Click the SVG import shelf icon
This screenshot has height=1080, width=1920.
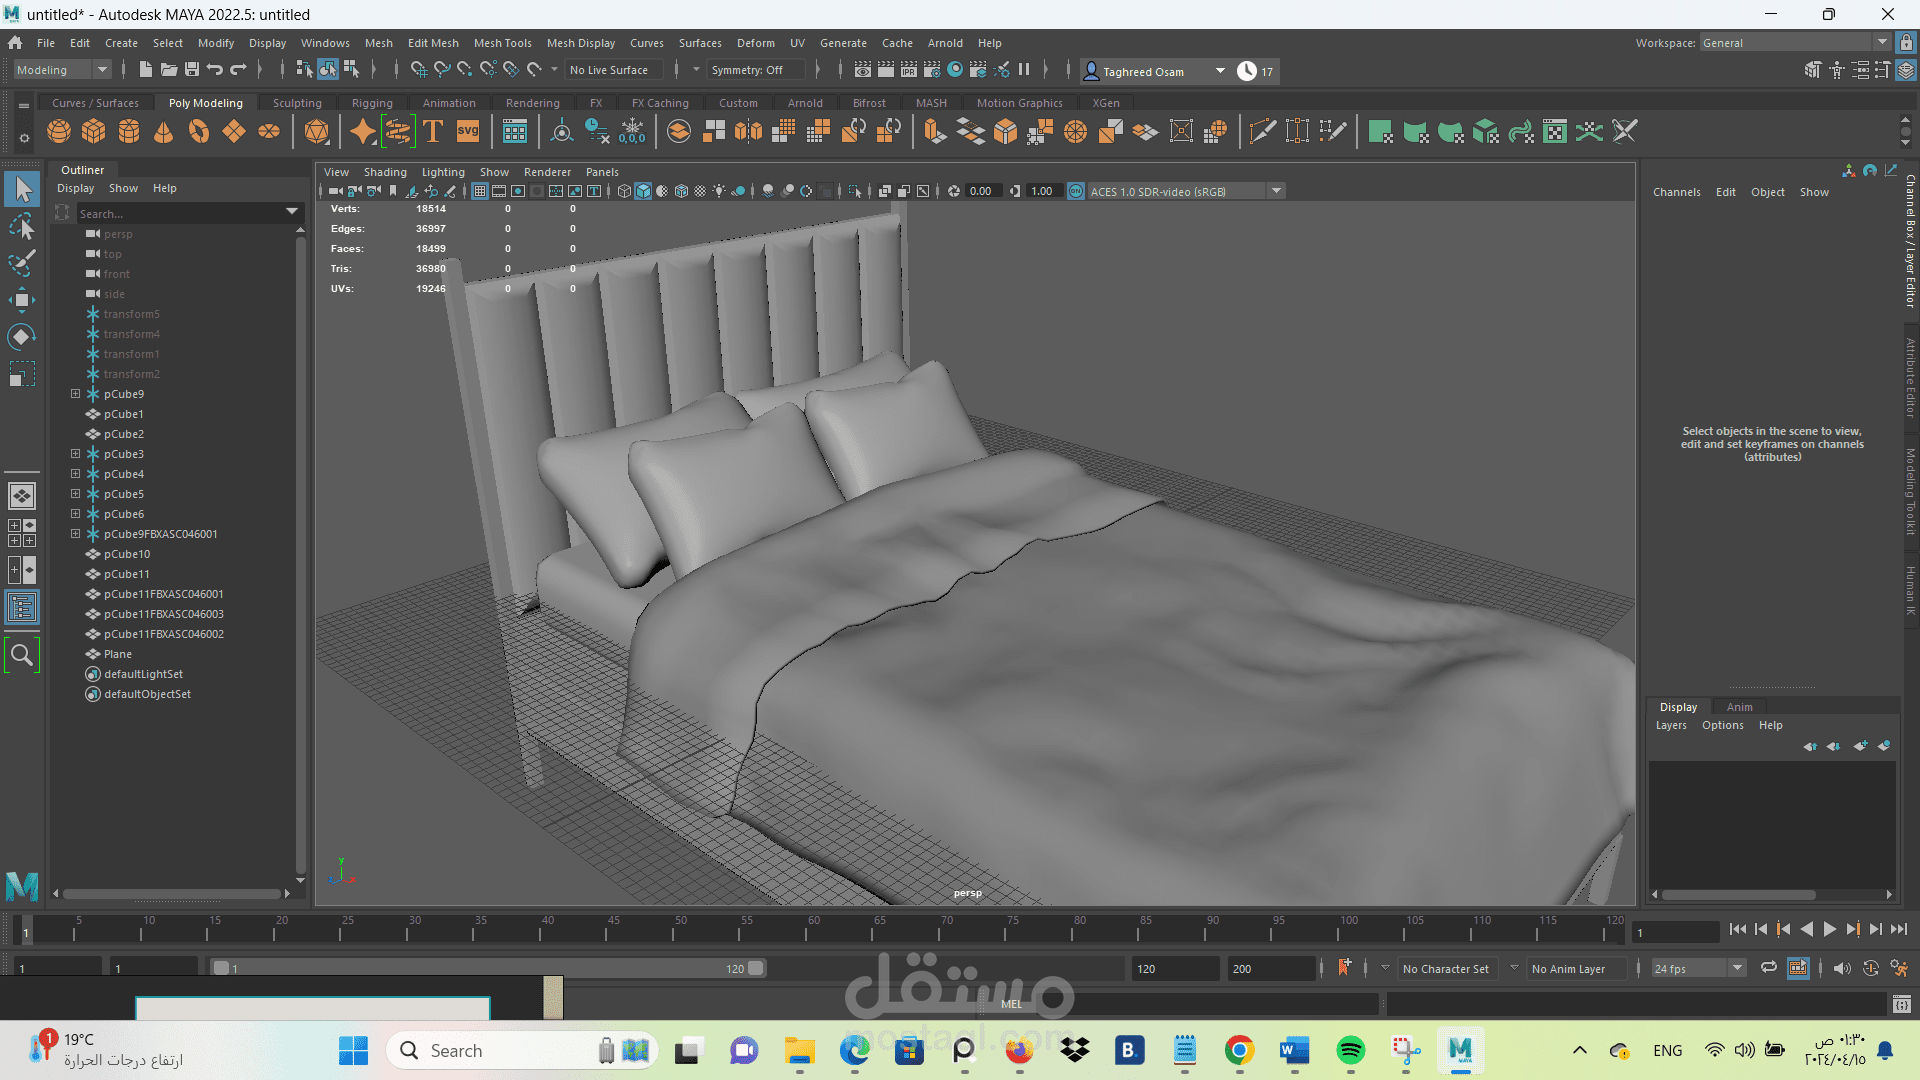pos(468,132)
